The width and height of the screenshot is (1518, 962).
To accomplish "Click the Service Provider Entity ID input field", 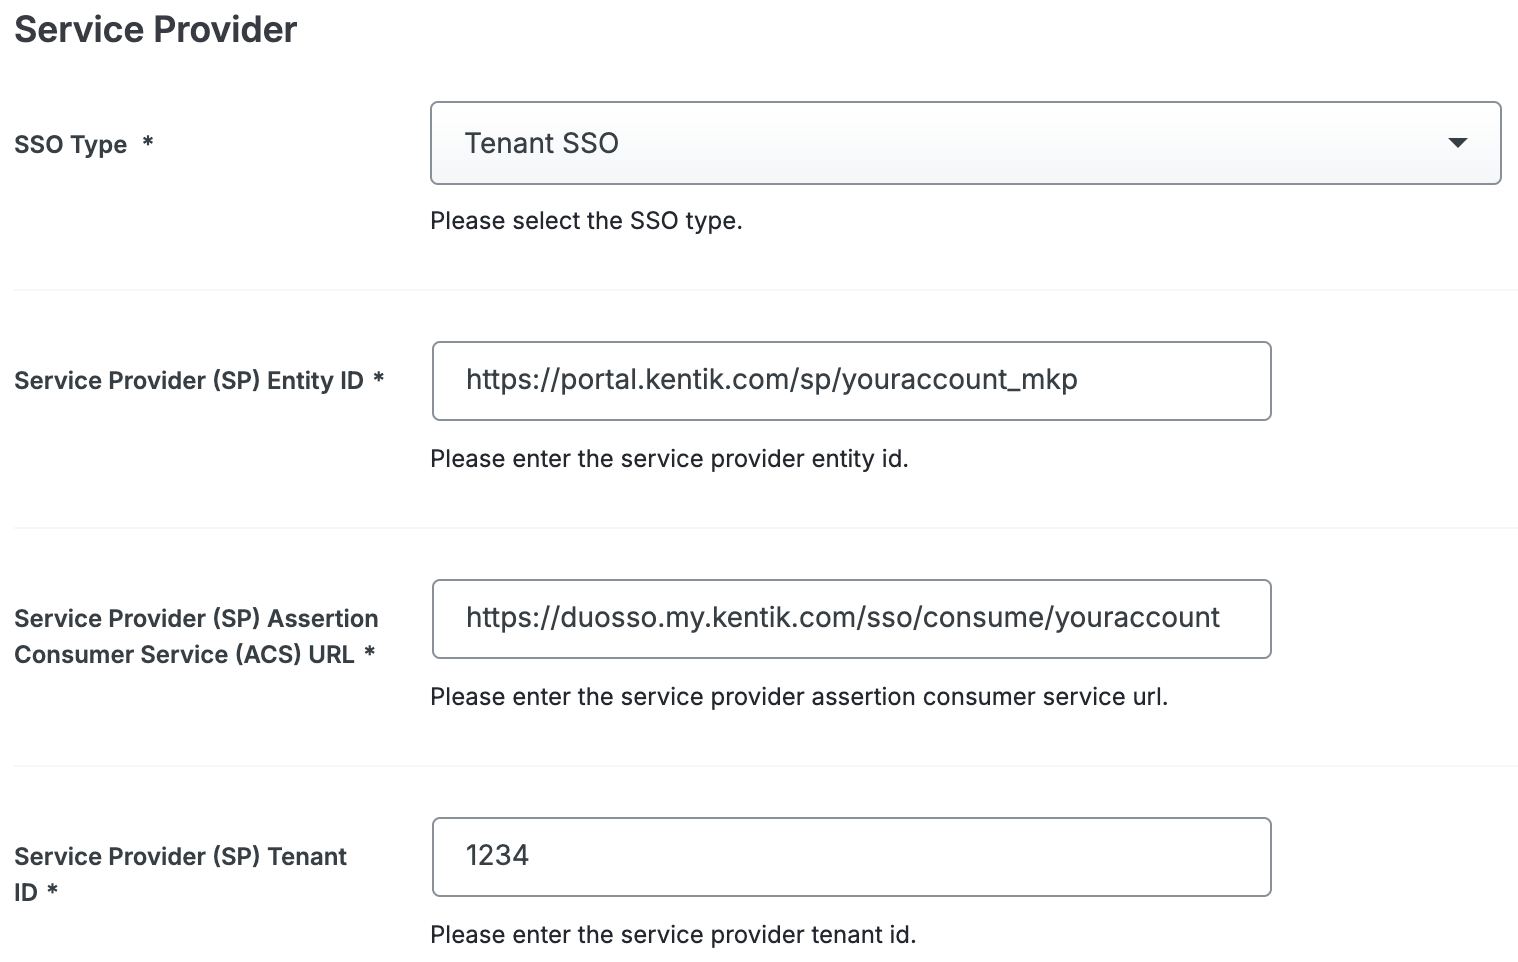I will pyautogui.click(x=851, y=381).
